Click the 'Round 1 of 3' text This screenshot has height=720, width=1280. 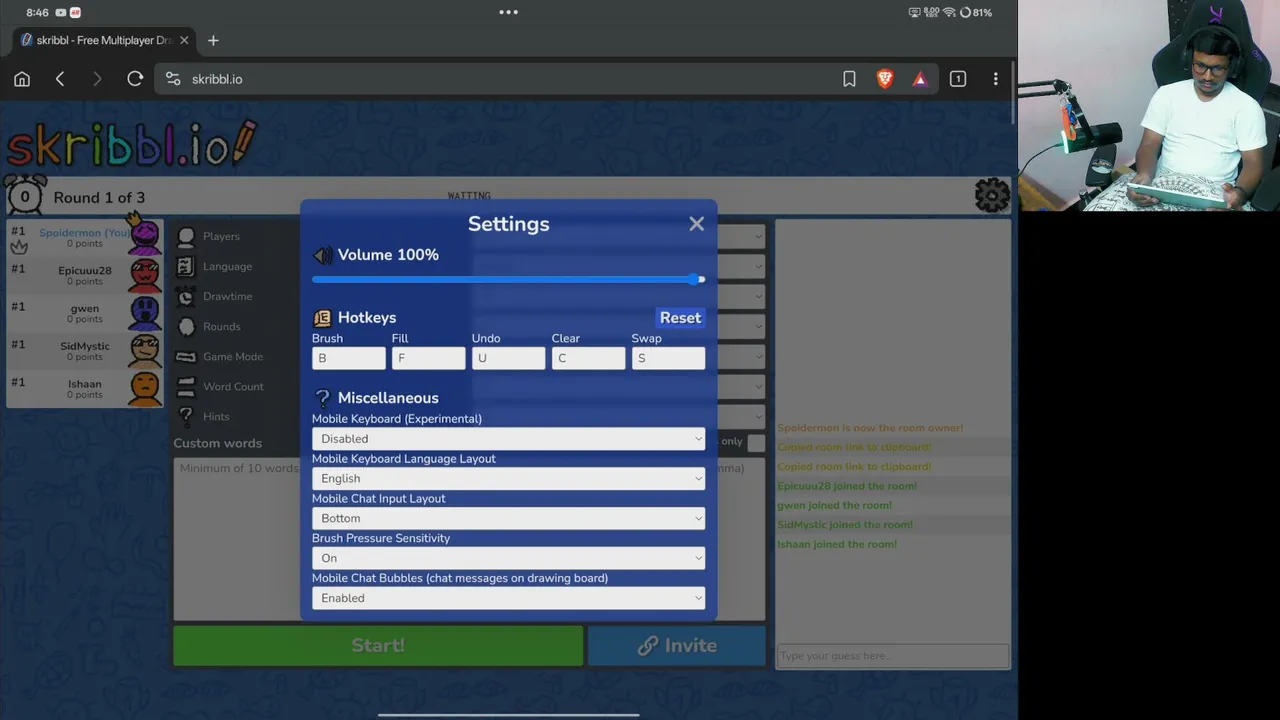click(99, 197)
